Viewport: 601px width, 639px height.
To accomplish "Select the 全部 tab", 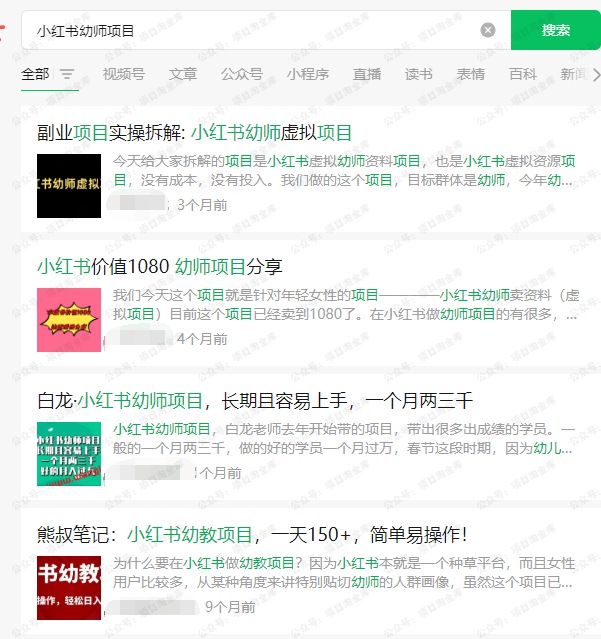I will tap(35, 74).
